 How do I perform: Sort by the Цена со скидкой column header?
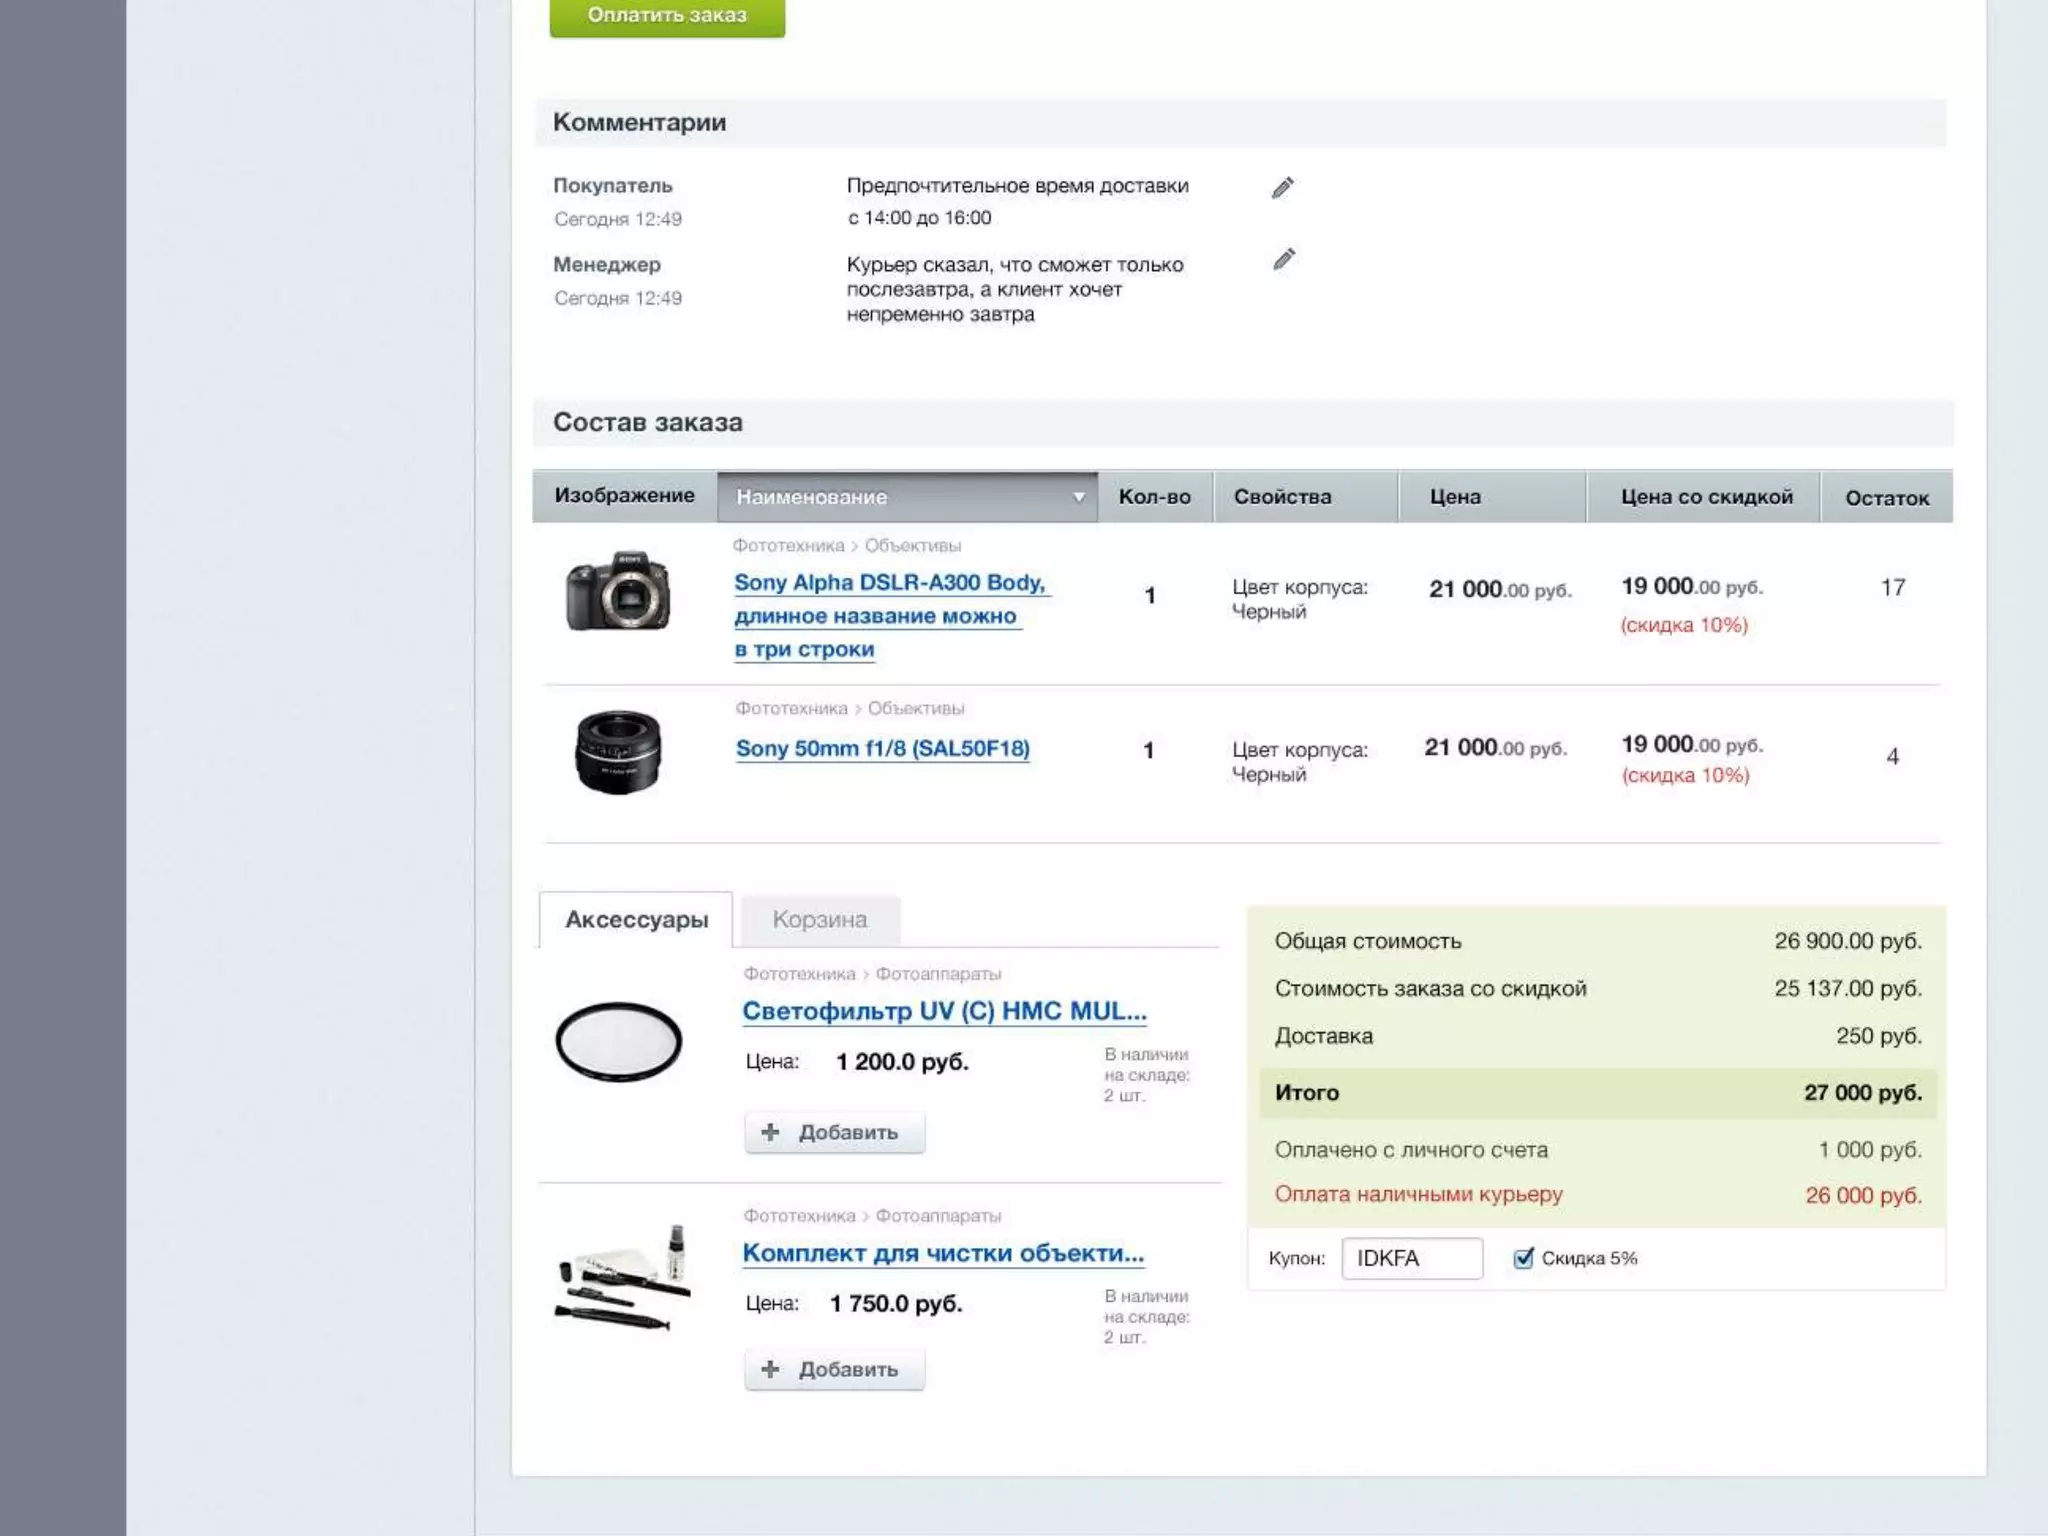point(1706,497)
